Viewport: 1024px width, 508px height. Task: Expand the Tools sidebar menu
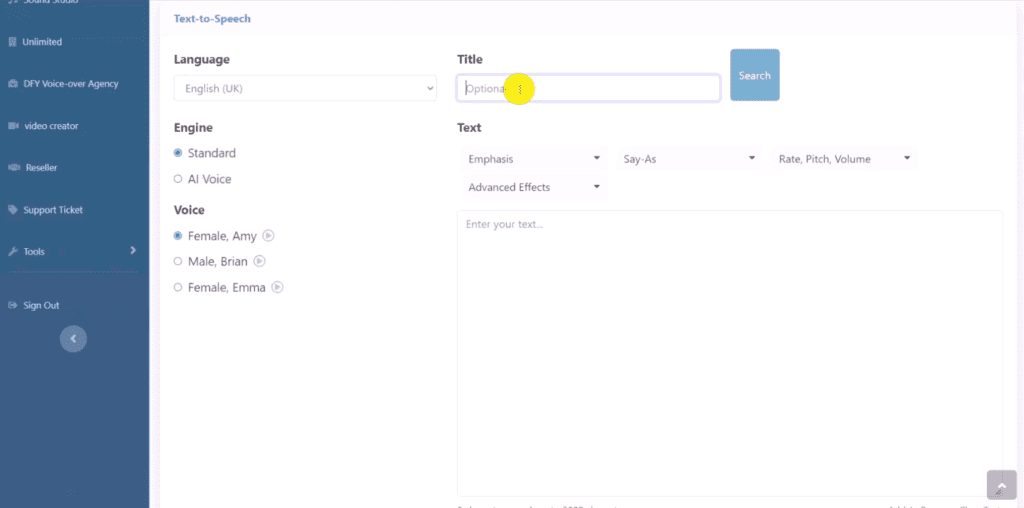point(72,251)
